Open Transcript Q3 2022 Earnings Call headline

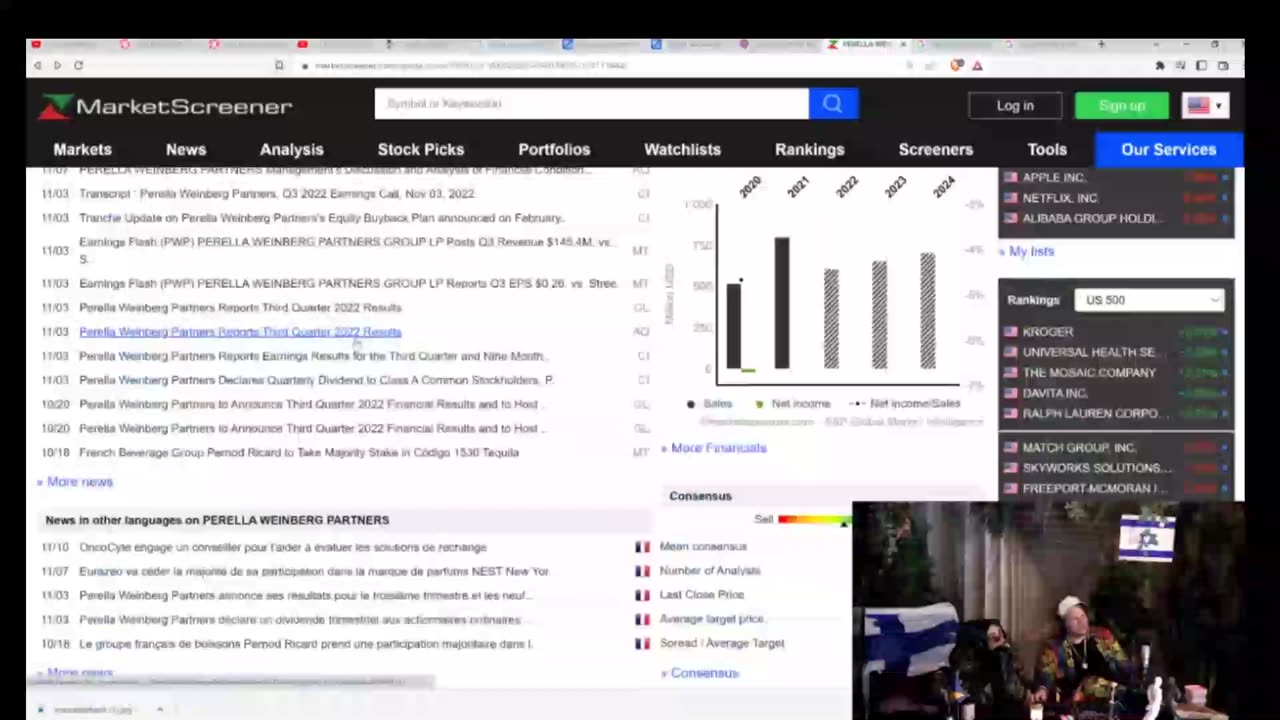click(x=277, y=194)
